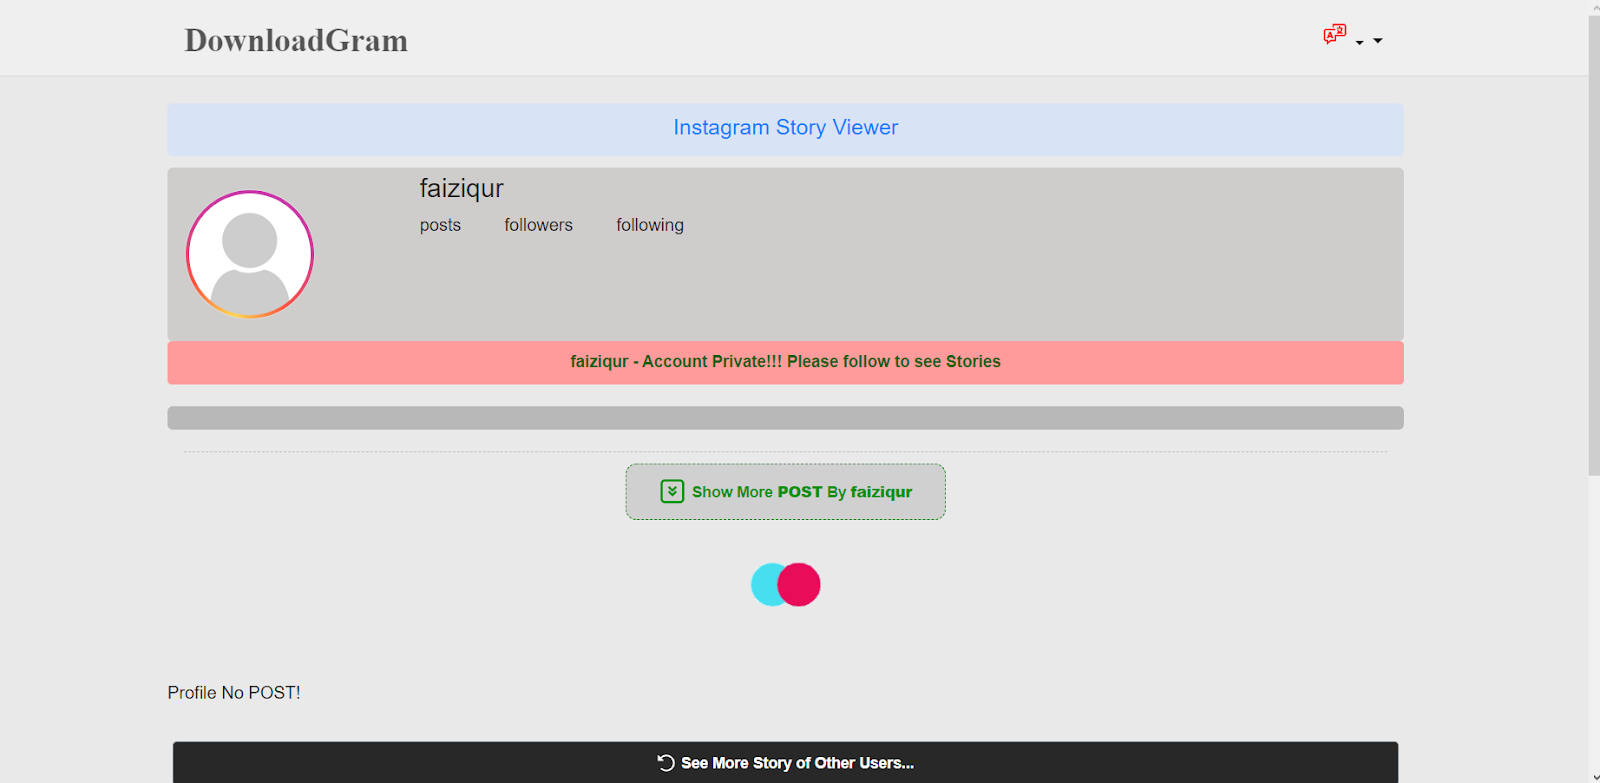Click the following count label

click(x=650, y=225)
